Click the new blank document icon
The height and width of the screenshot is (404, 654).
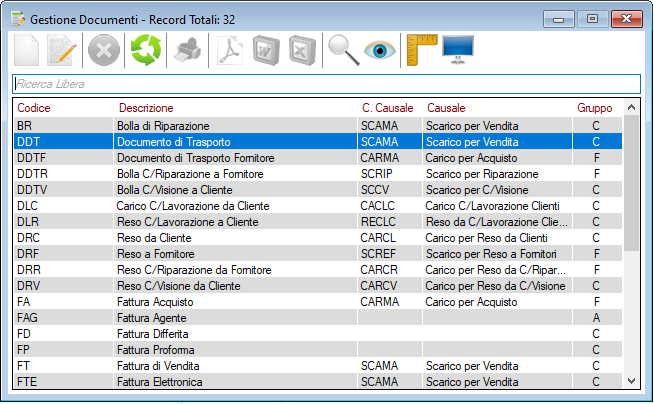[x=28, y=50]
